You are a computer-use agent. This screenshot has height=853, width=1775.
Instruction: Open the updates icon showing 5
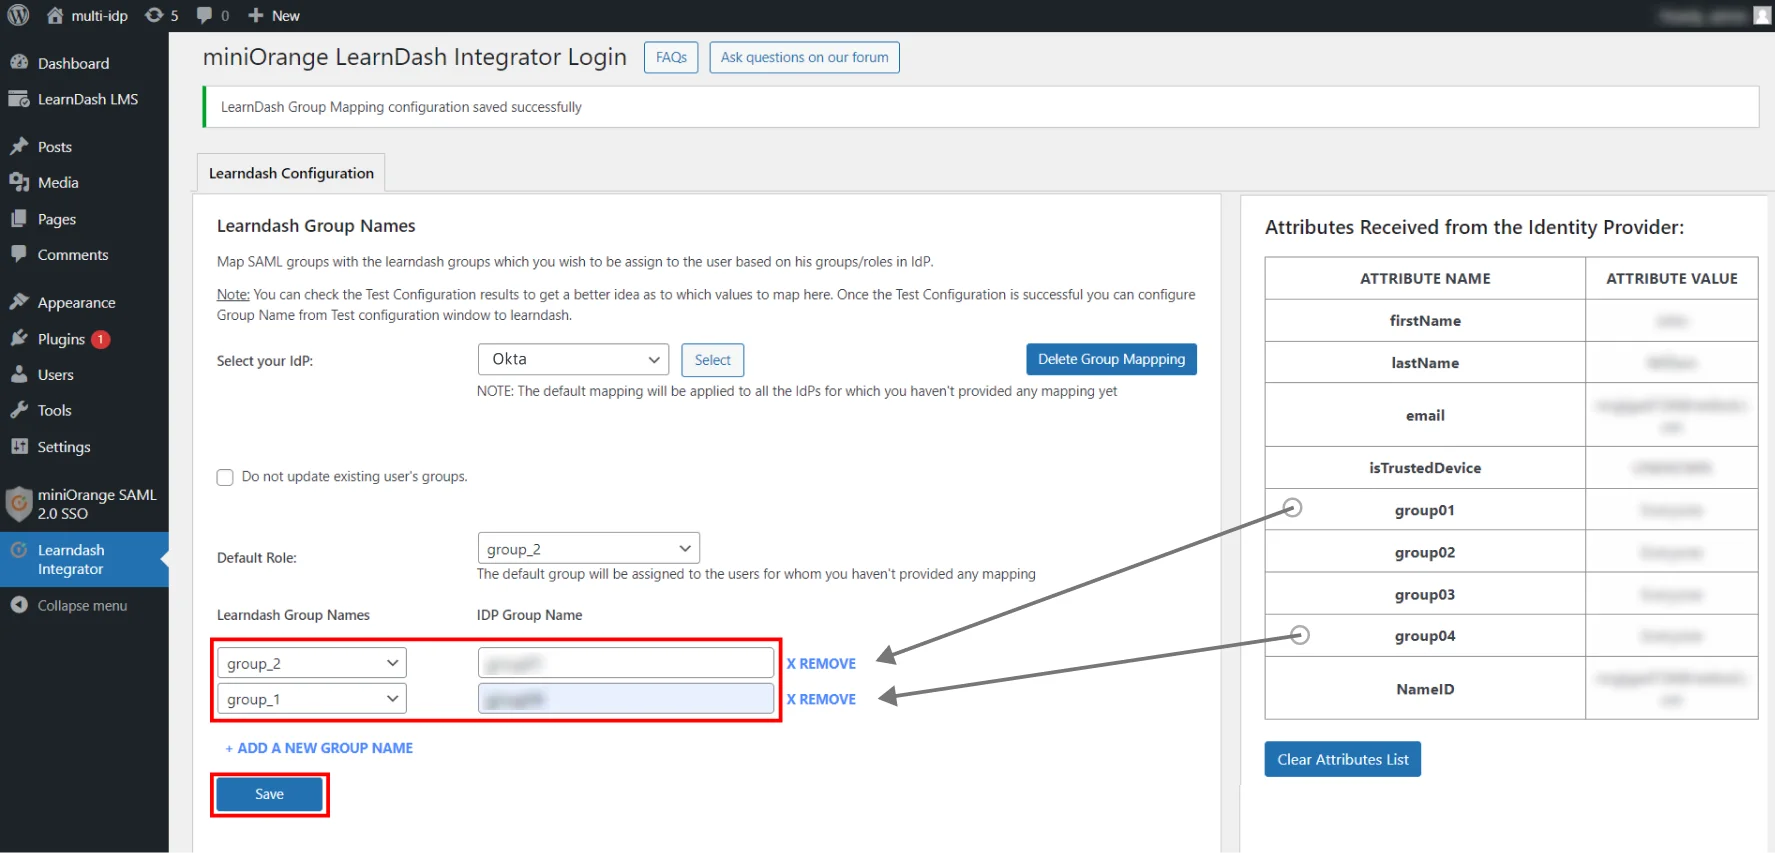click(154, 15)
